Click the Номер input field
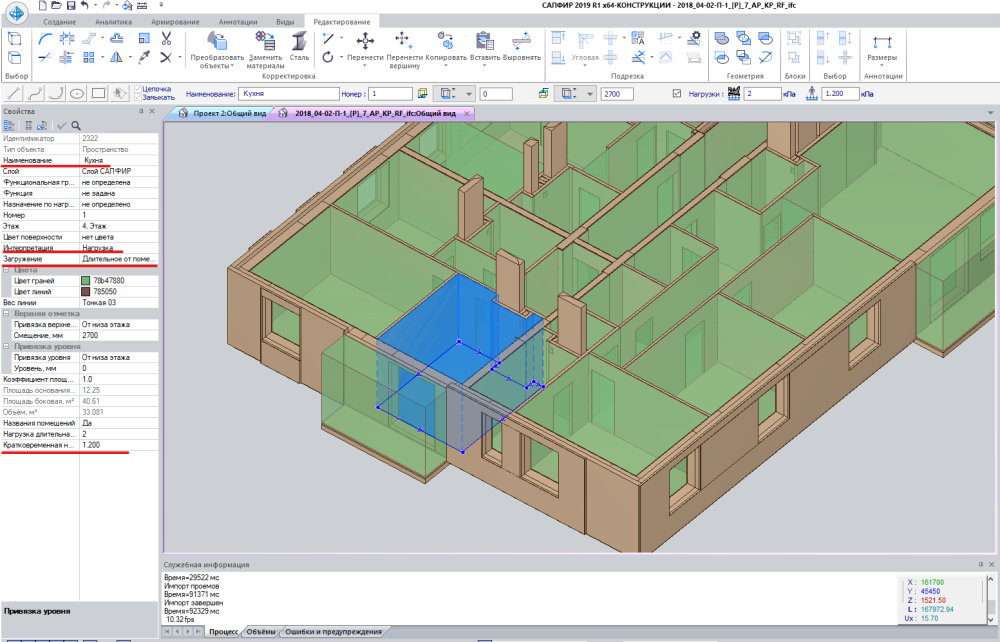 [390, 94]
